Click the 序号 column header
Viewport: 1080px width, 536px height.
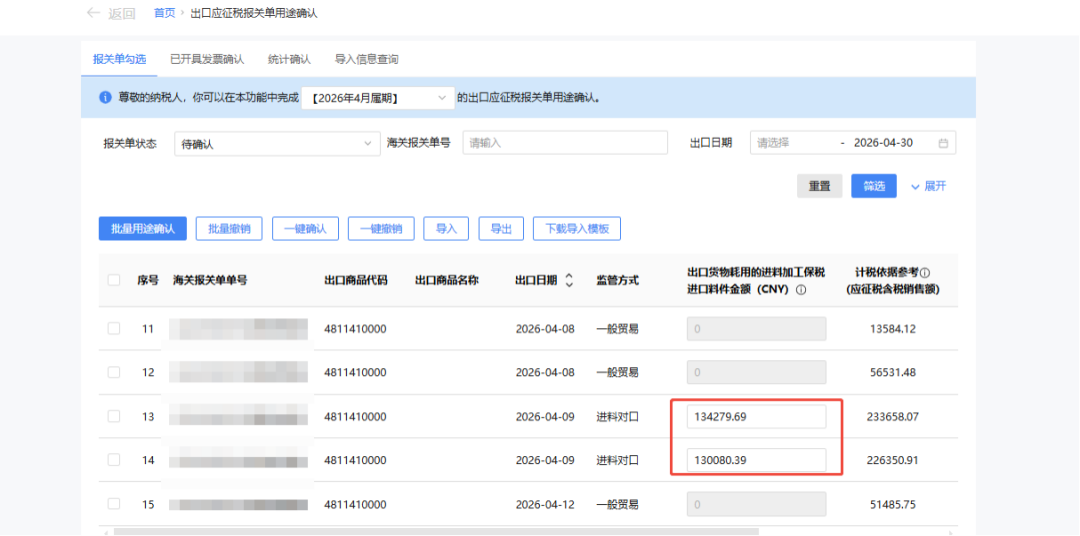click(x=148, y=280)
